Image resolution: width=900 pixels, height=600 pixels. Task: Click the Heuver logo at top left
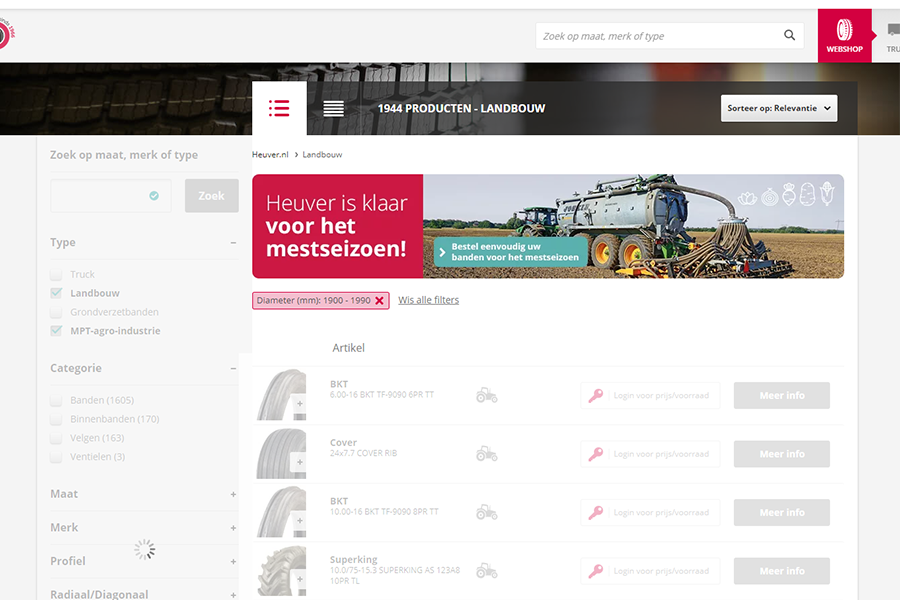coord(6,34)
